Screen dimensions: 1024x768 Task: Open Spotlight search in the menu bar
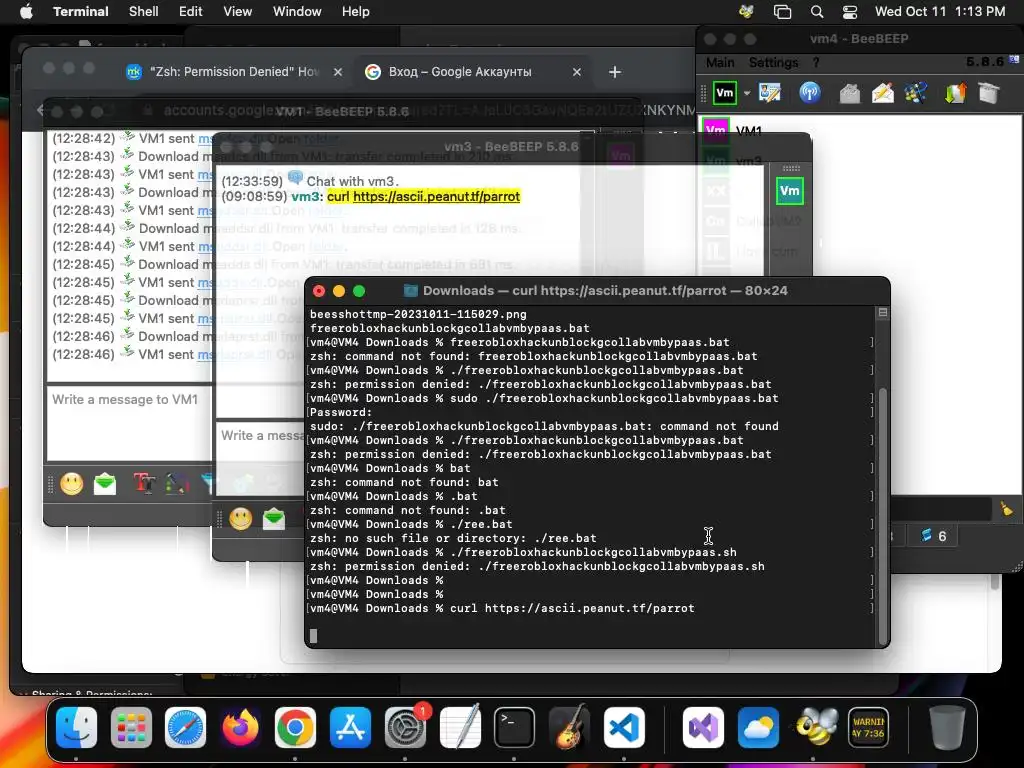(817, 12)
